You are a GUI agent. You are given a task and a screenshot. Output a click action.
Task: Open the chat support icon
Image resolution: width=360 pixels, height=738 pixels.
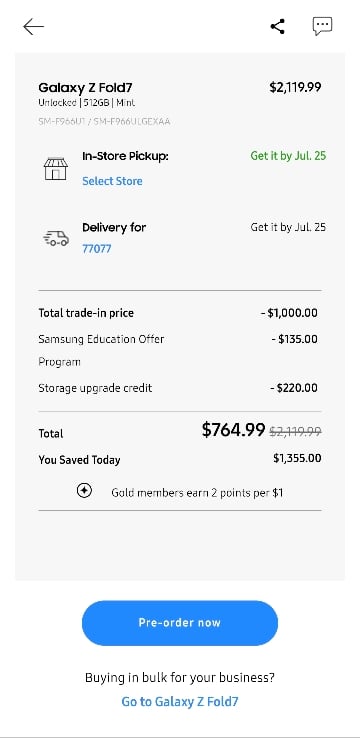pos(322,26)
